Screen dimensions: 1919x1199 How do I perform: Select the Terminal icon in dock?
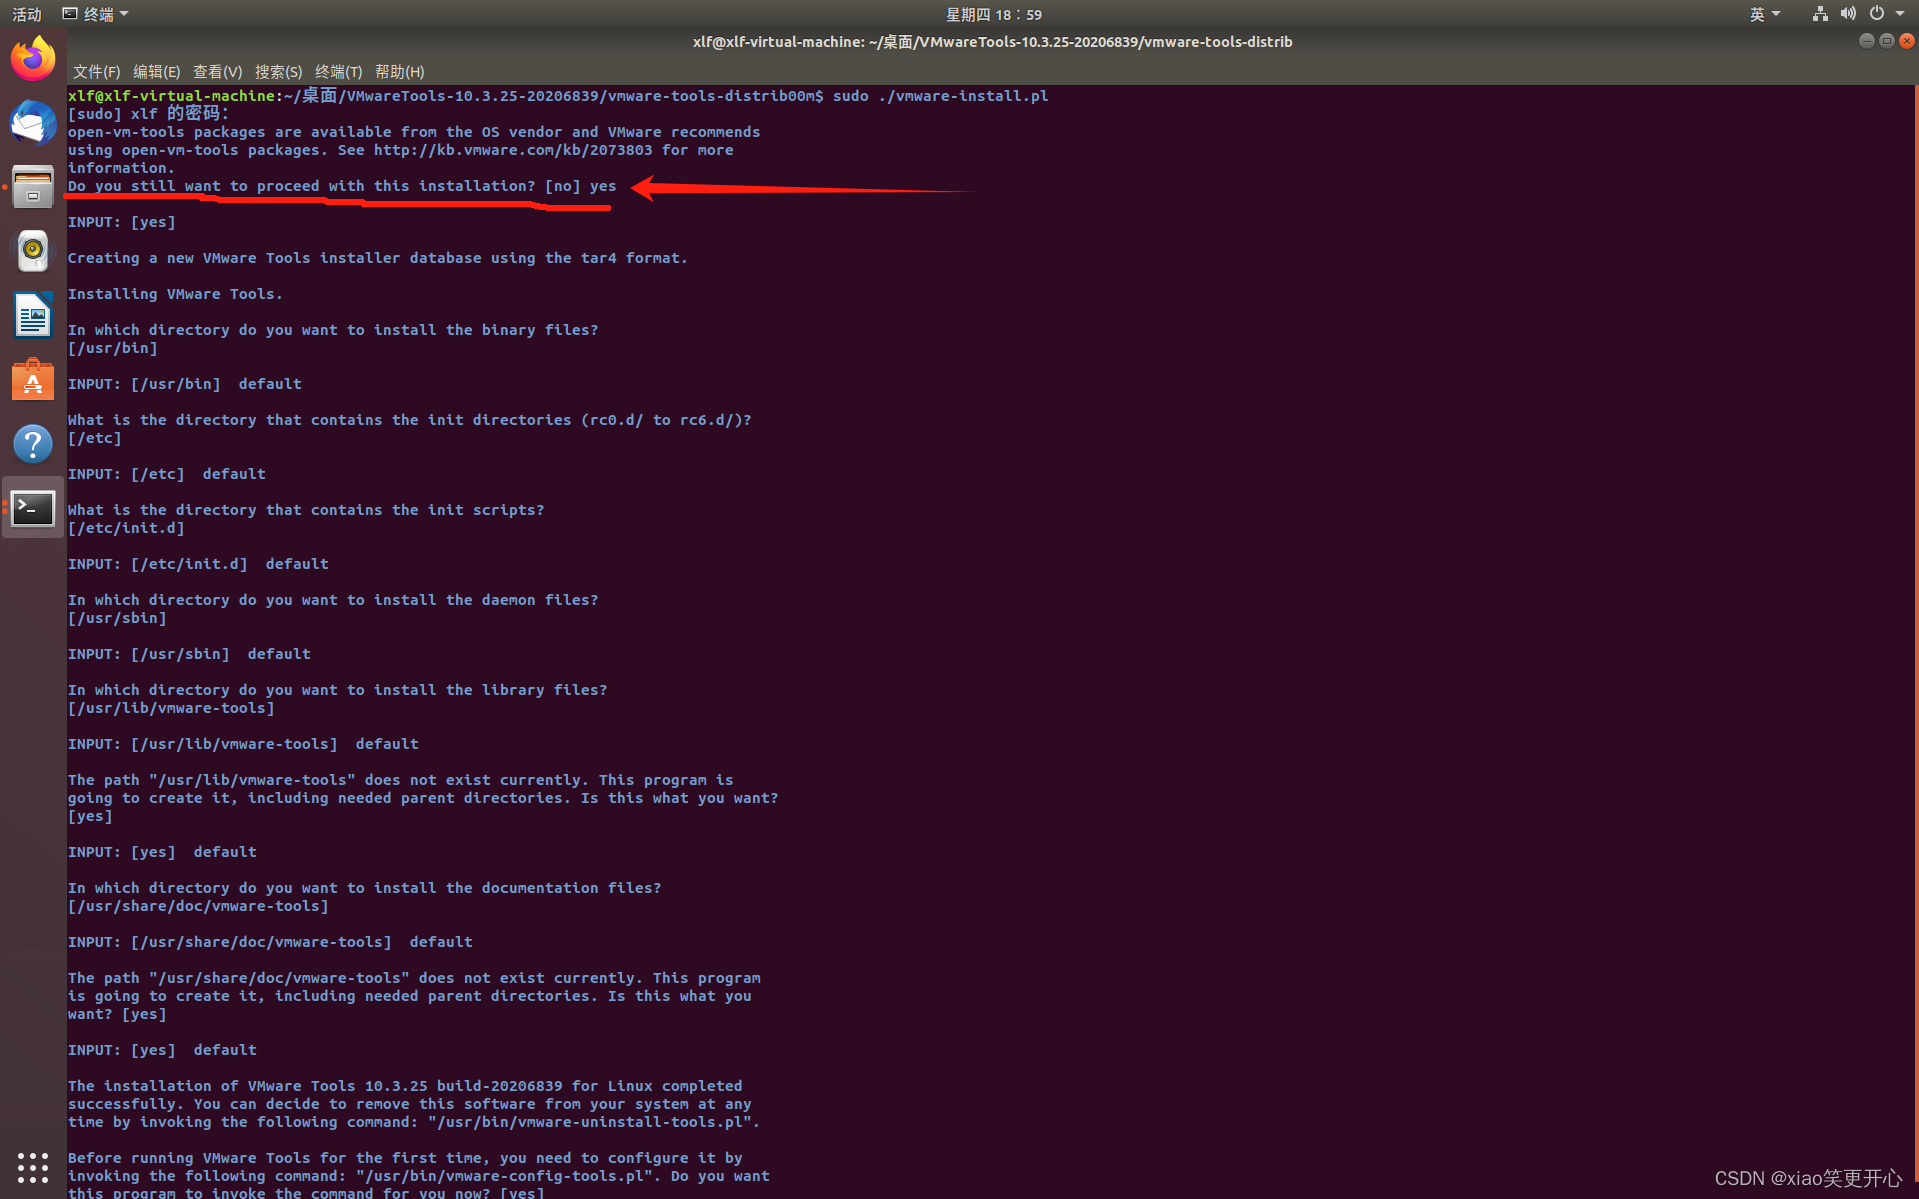33,508
